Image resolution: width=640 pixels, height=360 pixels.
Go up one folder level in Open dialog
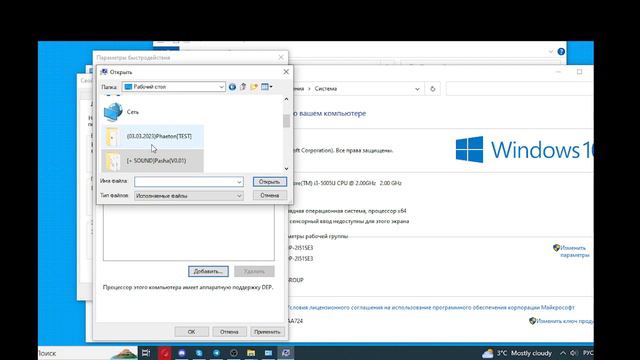(243, 87)
